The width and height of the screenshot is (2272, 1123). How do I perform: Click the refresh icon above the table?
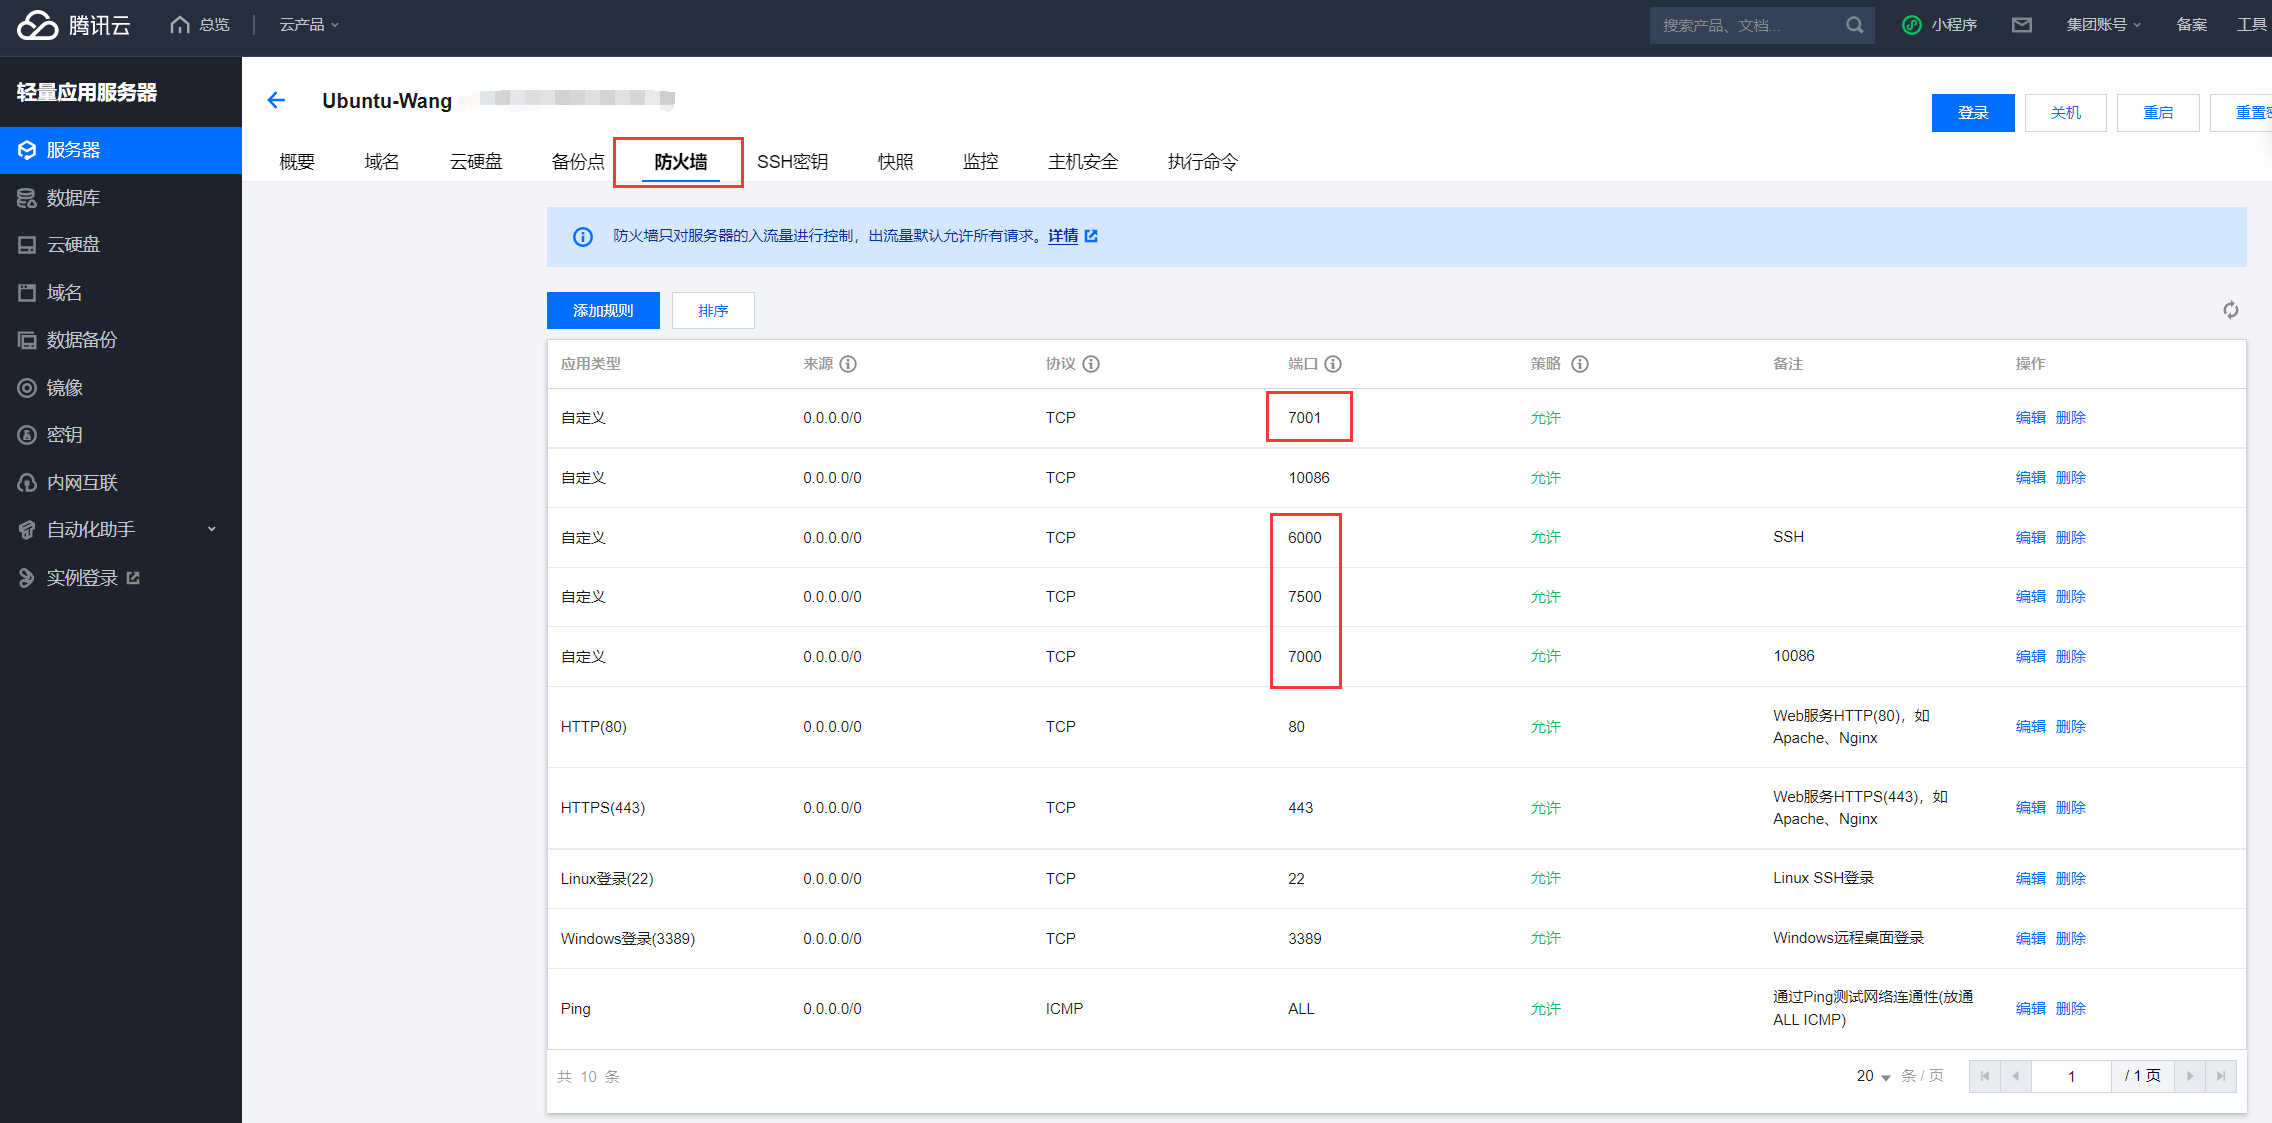click(2230, 310)
